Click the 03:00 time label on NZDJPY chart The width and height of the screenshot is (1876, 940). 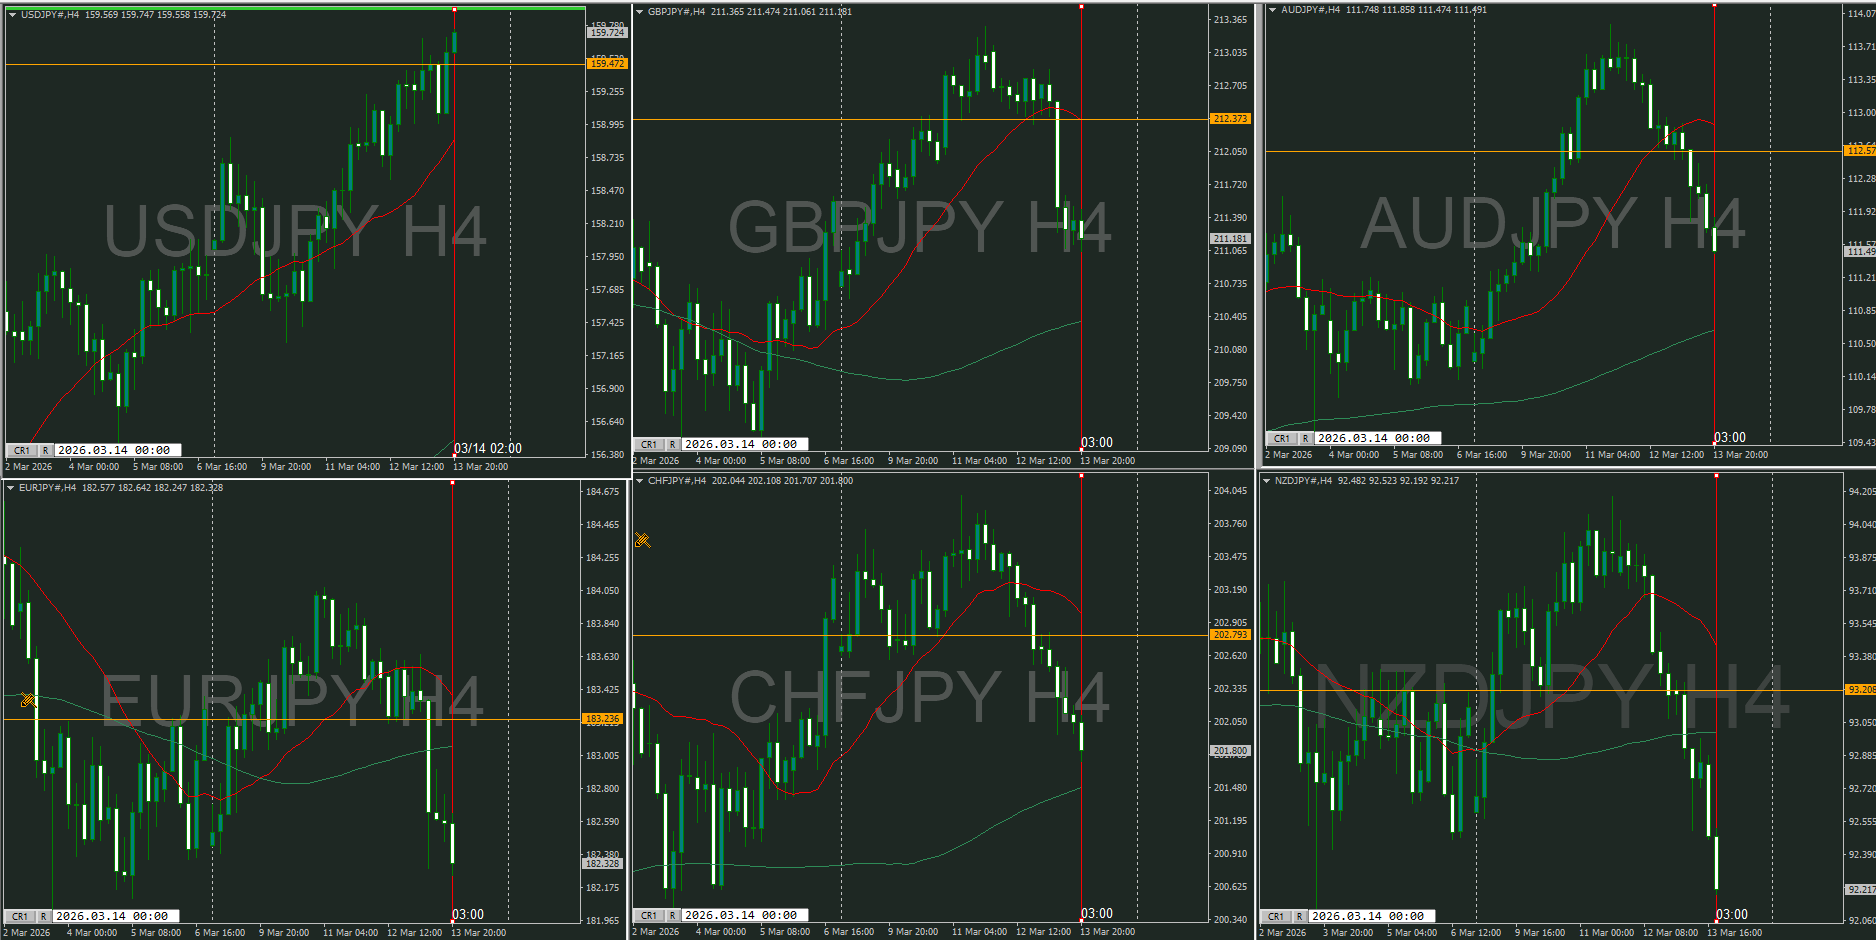(x=1732, y=914)
